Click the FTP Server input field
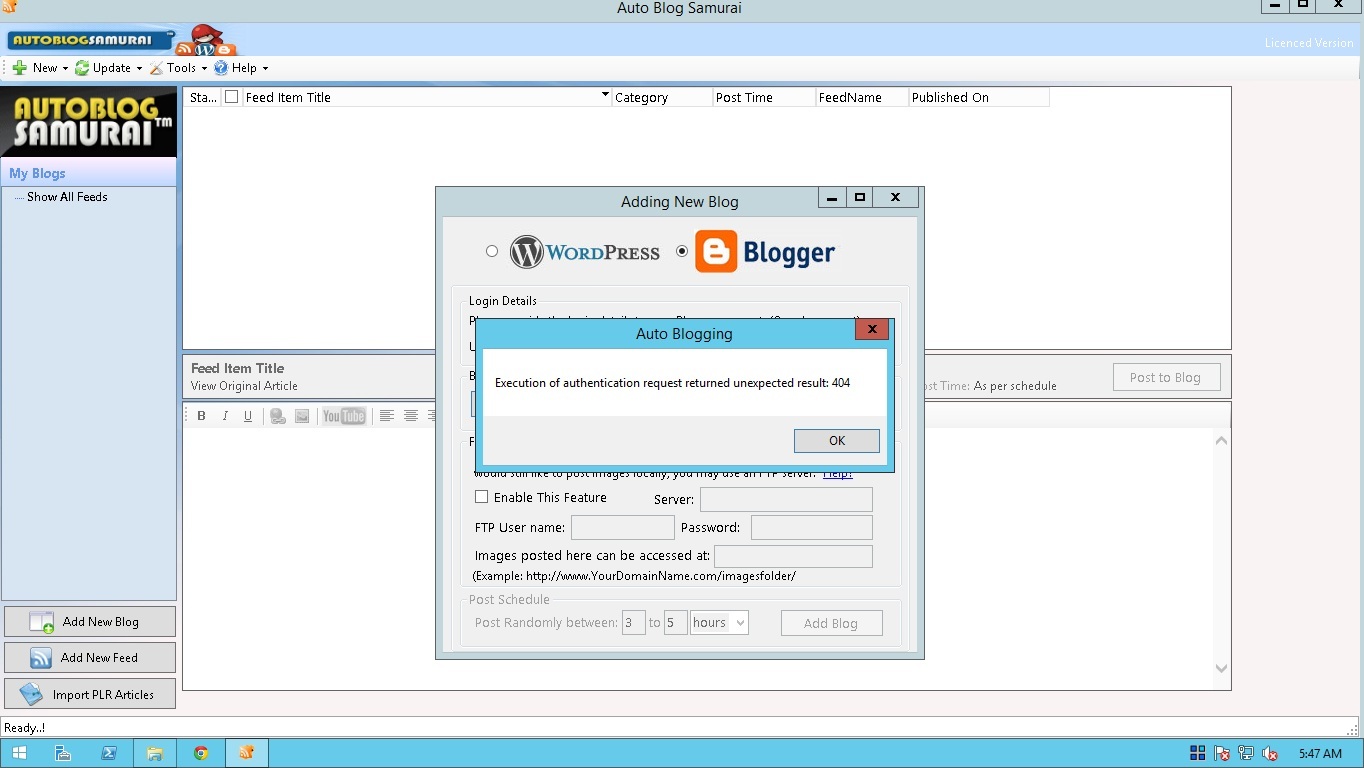 coord(786,499)
